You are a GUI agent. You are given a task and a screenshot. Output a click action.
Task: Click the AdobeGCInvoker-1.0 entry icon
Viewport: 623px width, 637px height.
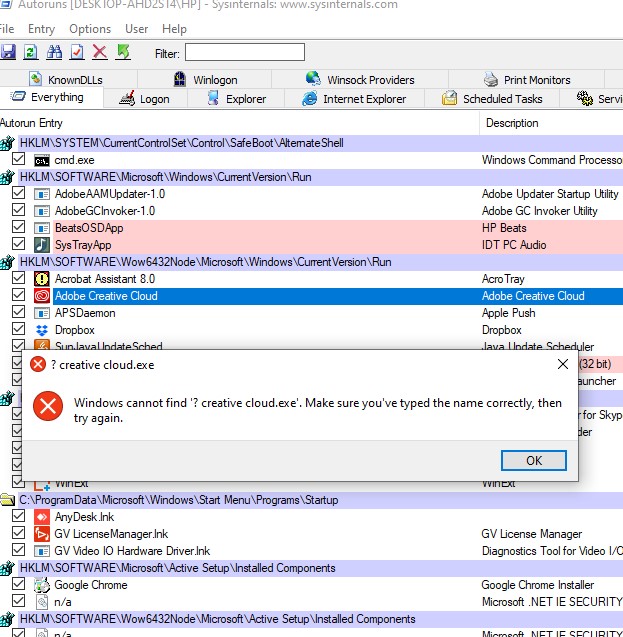(x=41, y=211)
